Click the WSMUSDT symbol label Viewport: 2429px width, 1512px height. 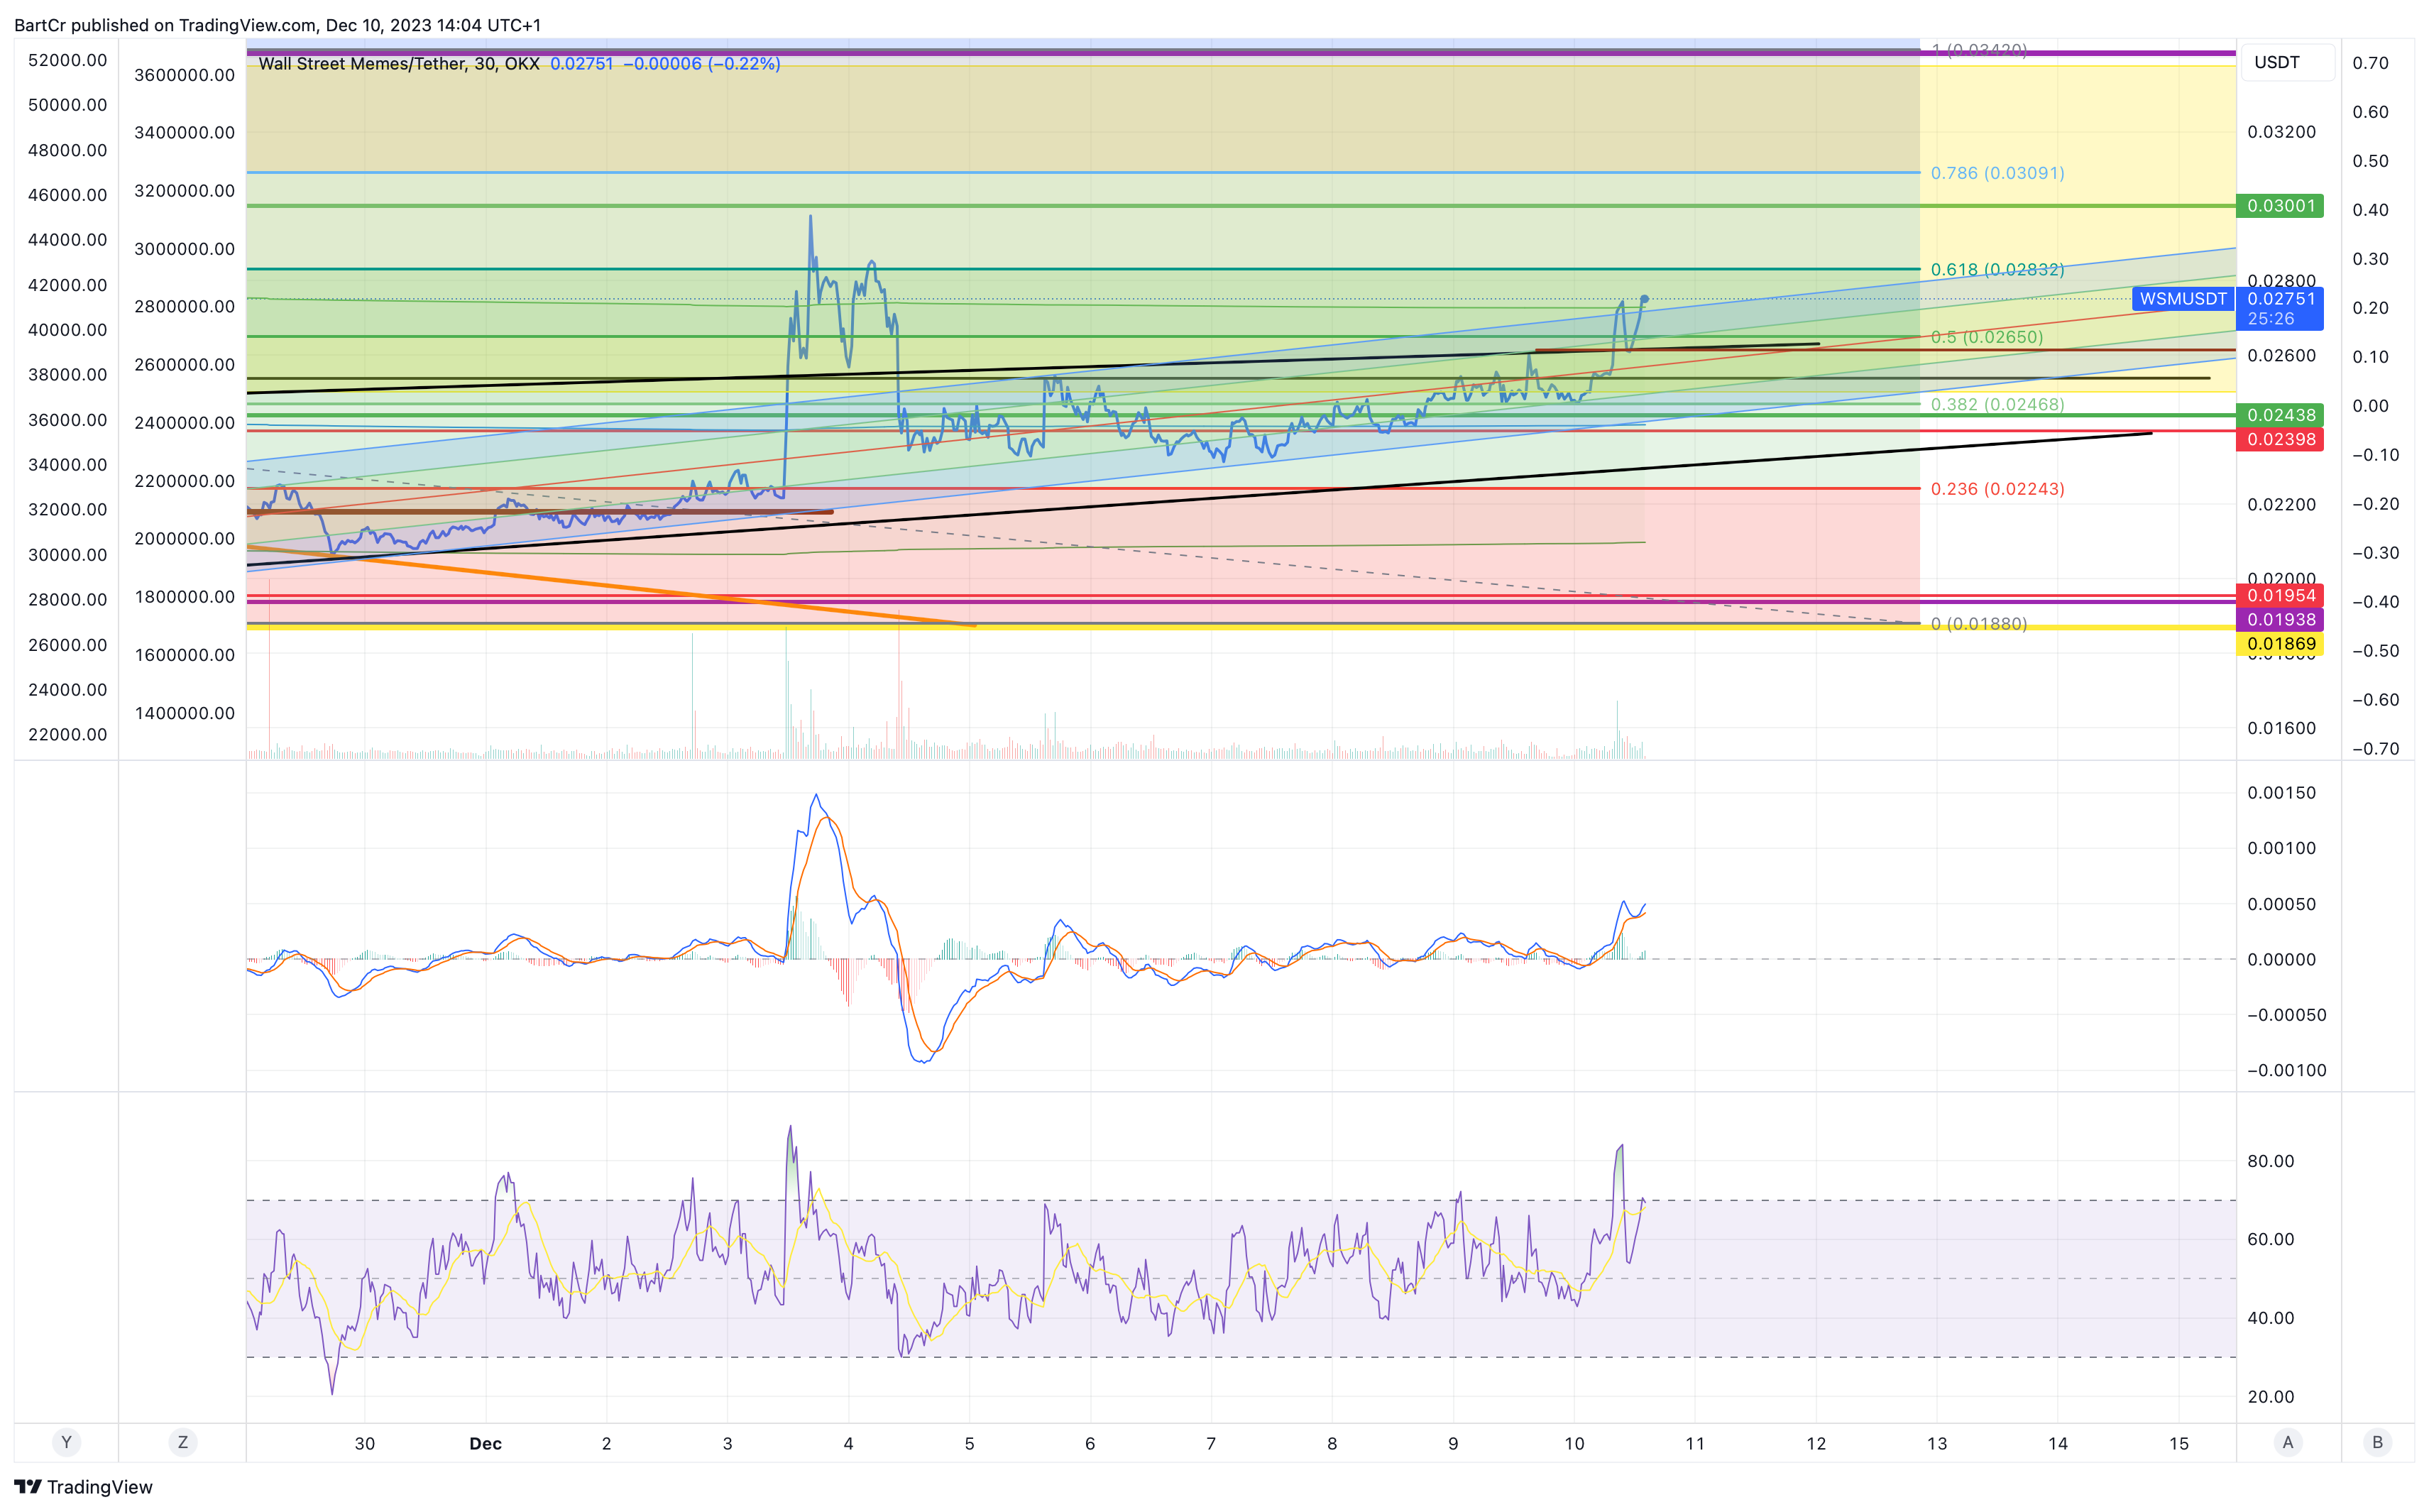[x=2183, y=299]
